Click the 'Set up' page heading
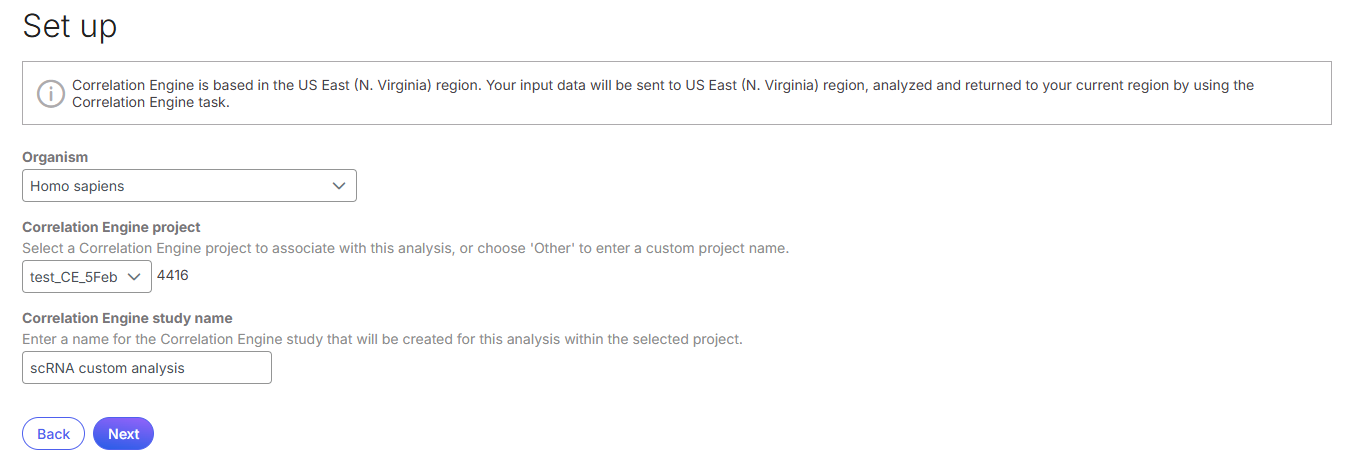 70,26
